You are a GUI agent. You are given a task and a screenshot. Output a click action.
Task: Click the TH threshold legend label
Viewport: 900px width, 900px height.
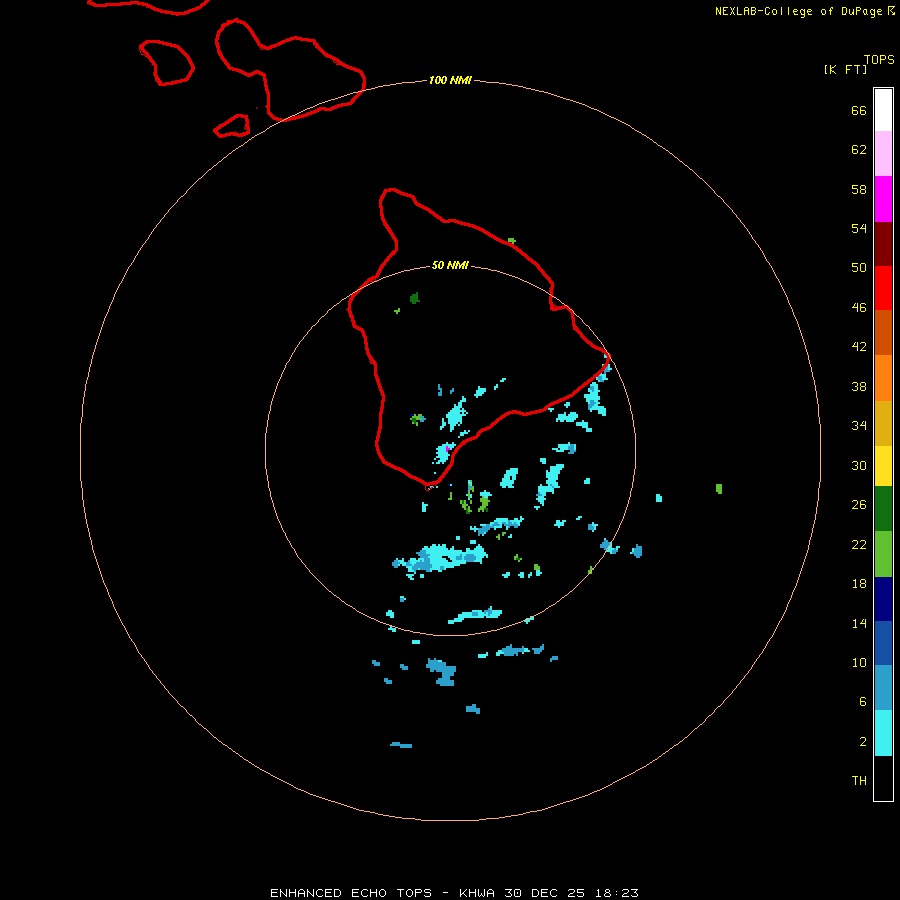click(859, 781)
